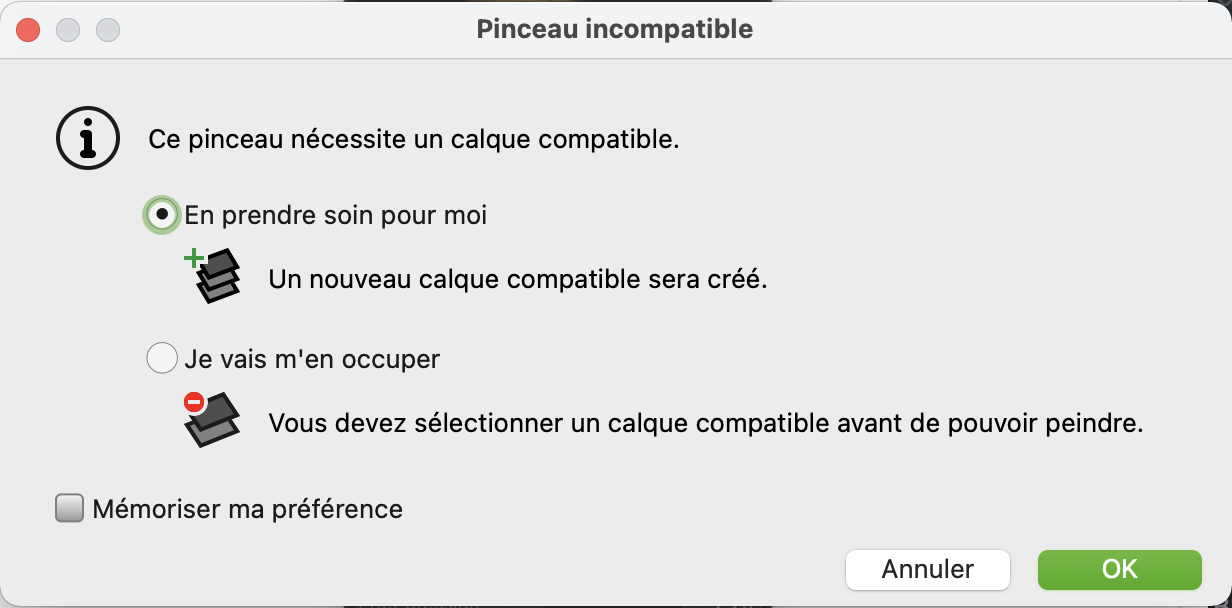Click the "Ce pinceau nécessite un calque compatible" message
1232x608 pixels.
(414, 139)
